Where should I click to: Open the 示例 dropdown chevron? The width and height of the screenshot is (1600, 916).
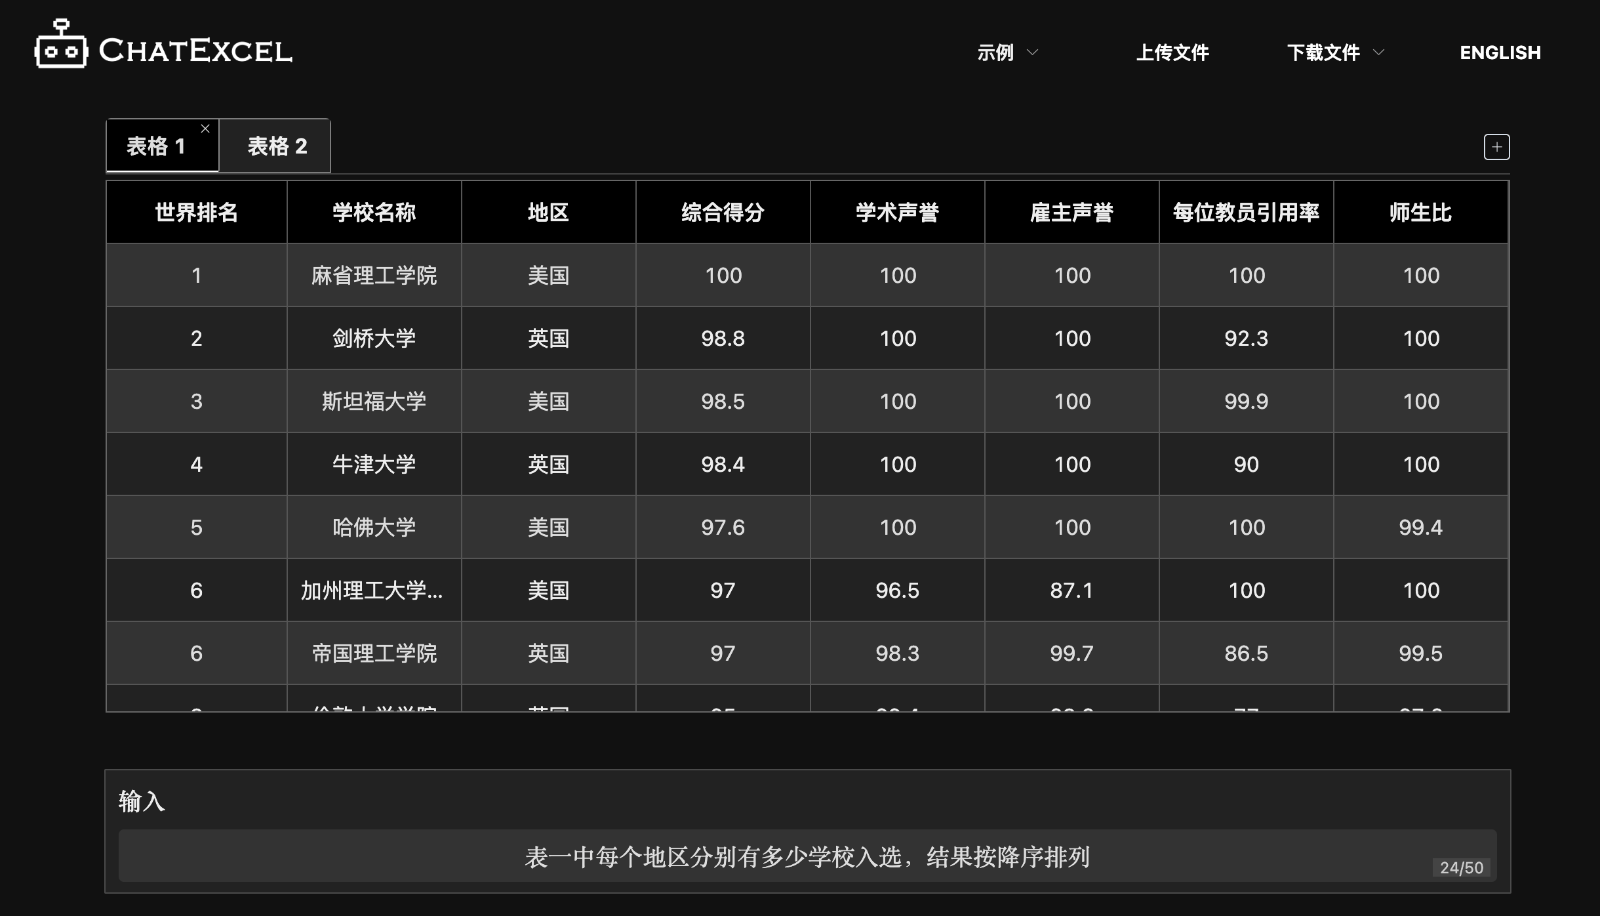point(1034,52)
